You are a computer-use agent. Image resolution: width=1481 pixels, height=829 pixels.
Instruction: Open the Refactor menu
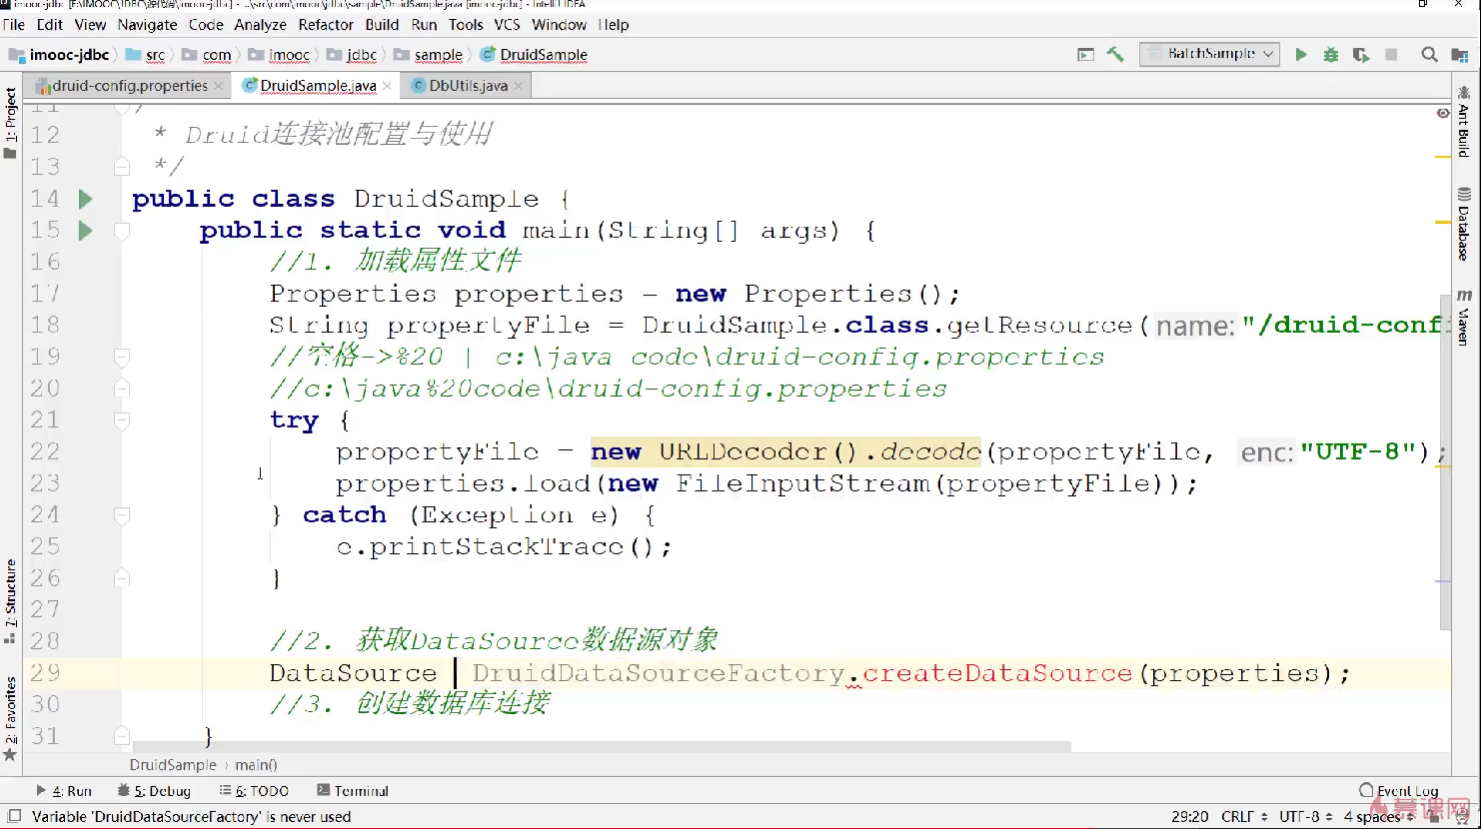click(x=326, y=24)
